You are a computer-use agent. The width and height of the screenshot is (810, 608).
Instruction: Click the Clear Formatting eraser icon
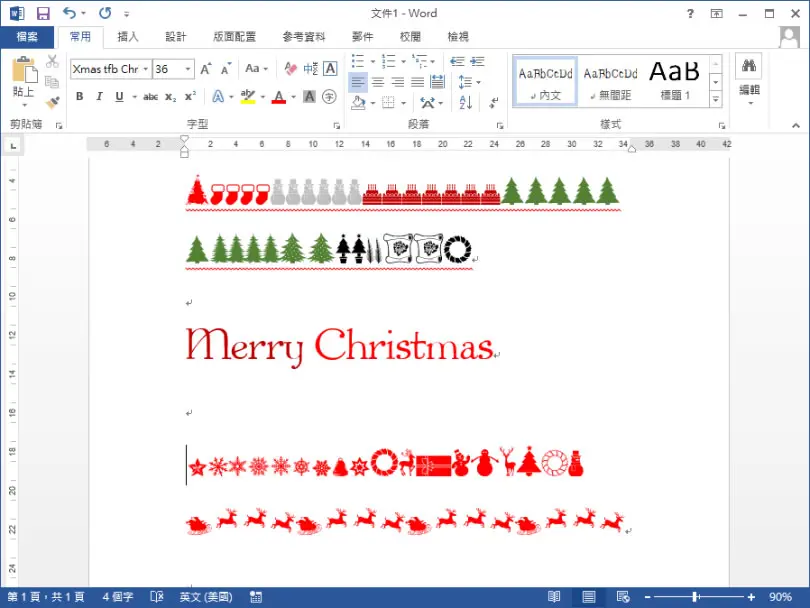click(x=290, y=69)
